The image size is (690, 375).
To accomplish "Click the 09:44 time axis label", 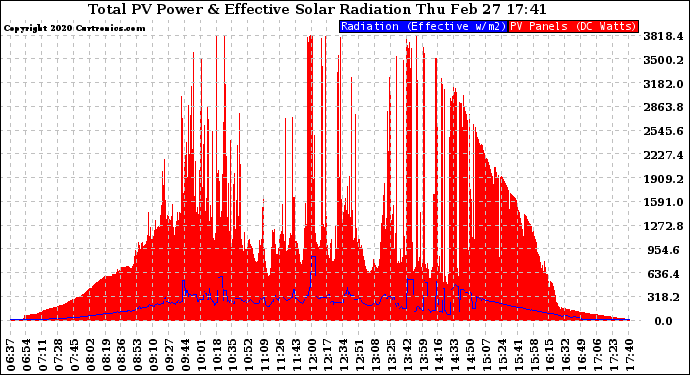I will point(186,355).
